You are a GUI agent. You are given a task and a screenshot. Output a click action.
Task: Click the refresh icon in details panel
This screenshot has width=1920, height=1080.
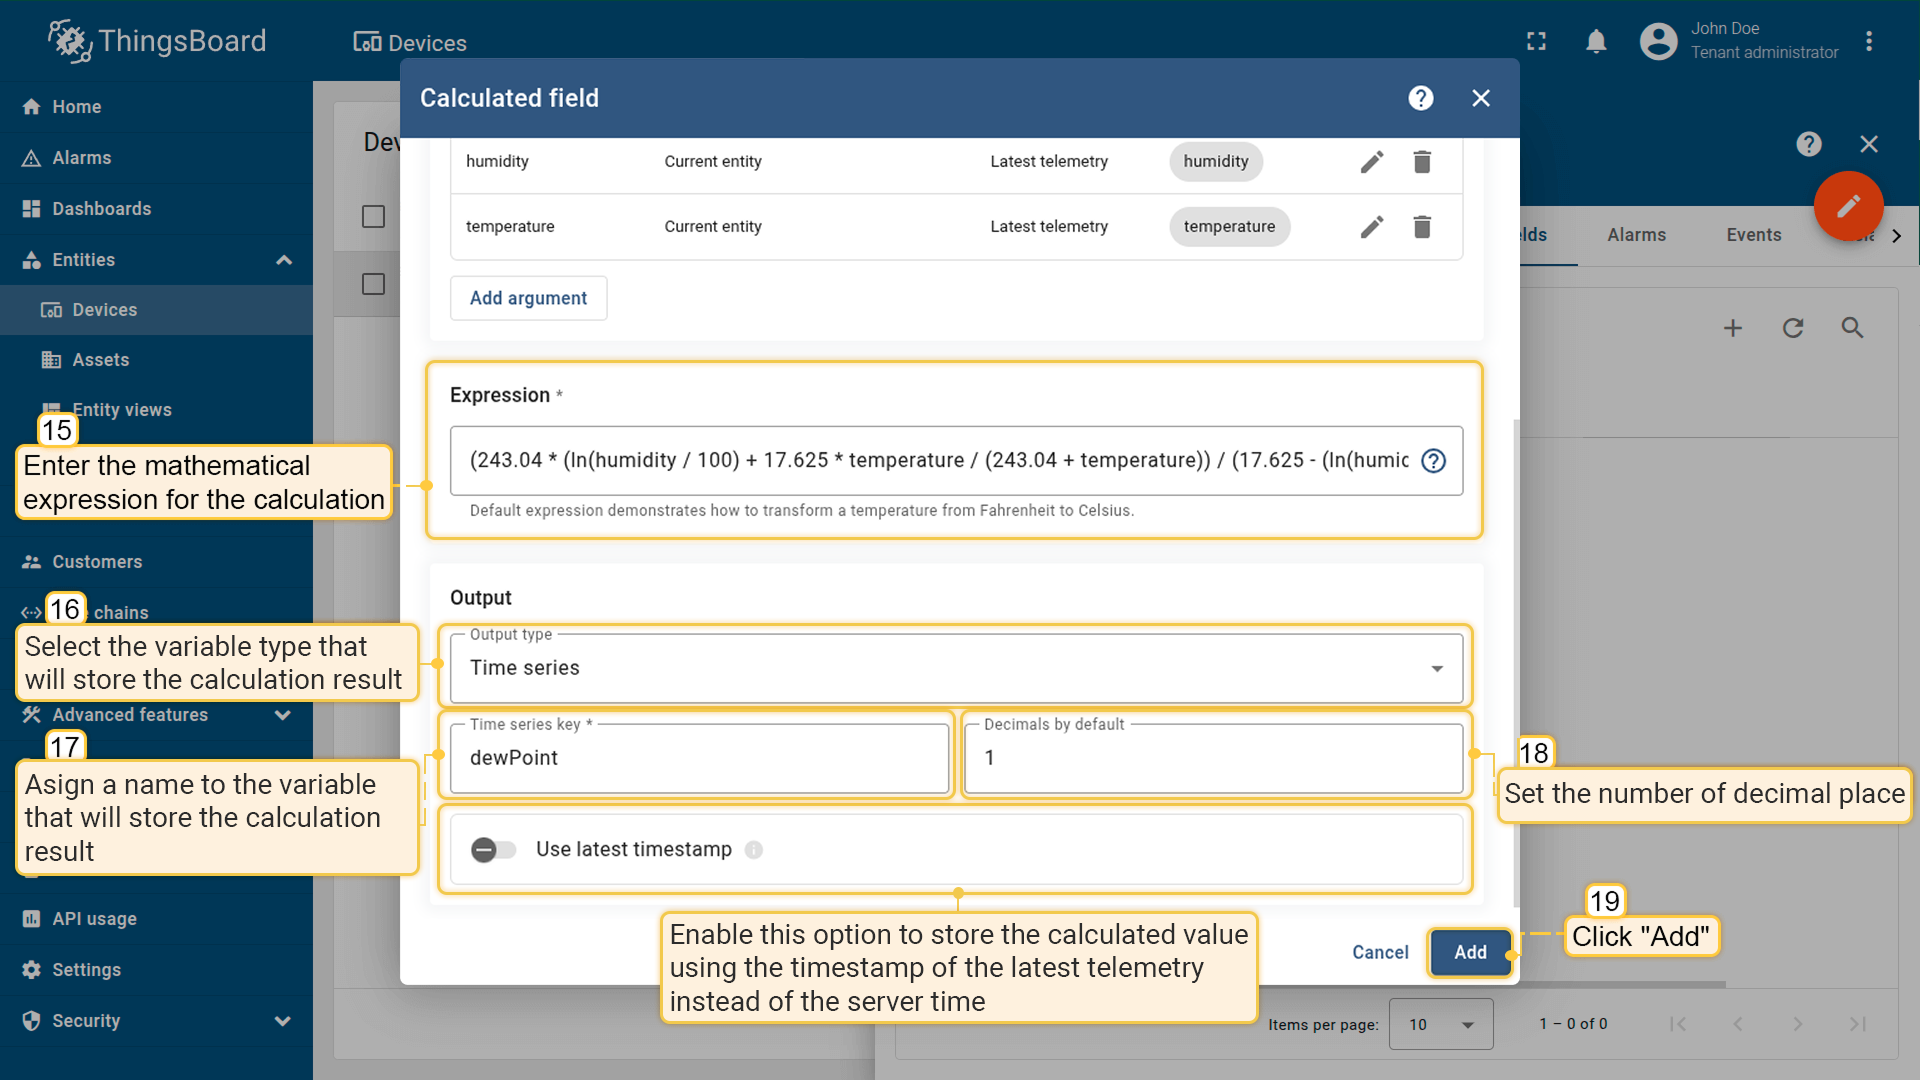click(x=1792, y=328)
